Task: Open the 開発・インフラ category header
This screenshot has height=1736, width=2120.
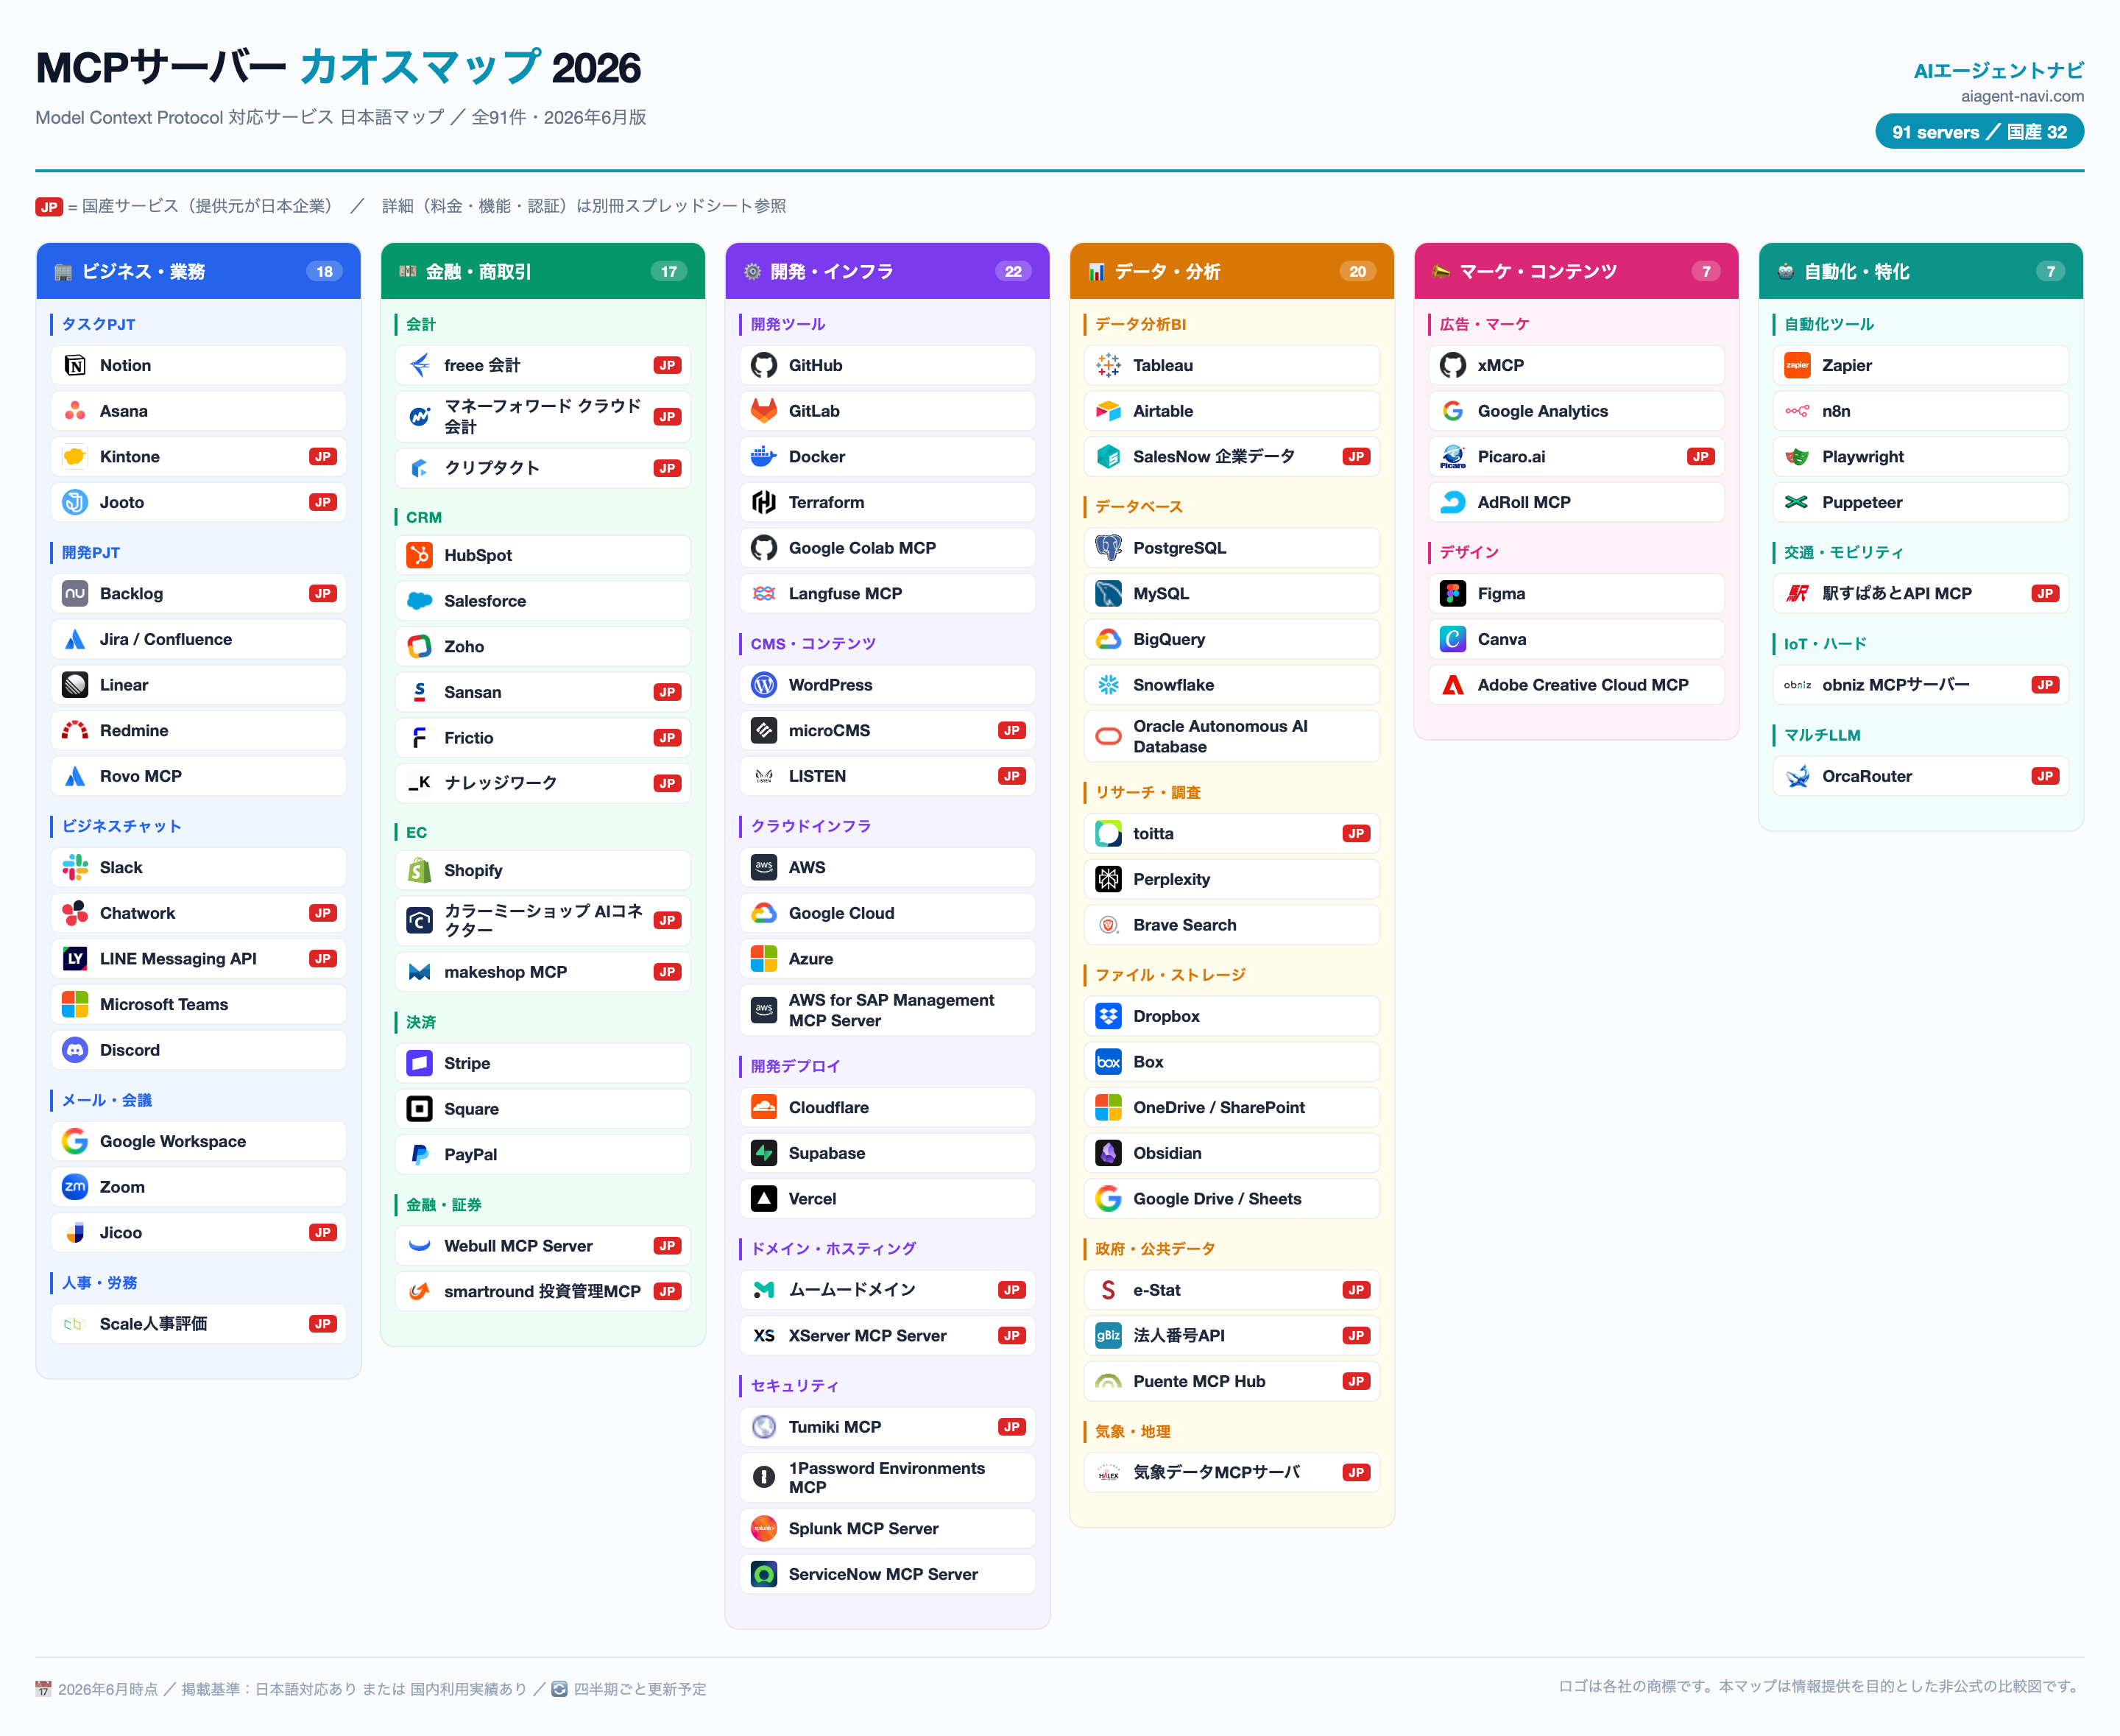Action: click(888, 271)
